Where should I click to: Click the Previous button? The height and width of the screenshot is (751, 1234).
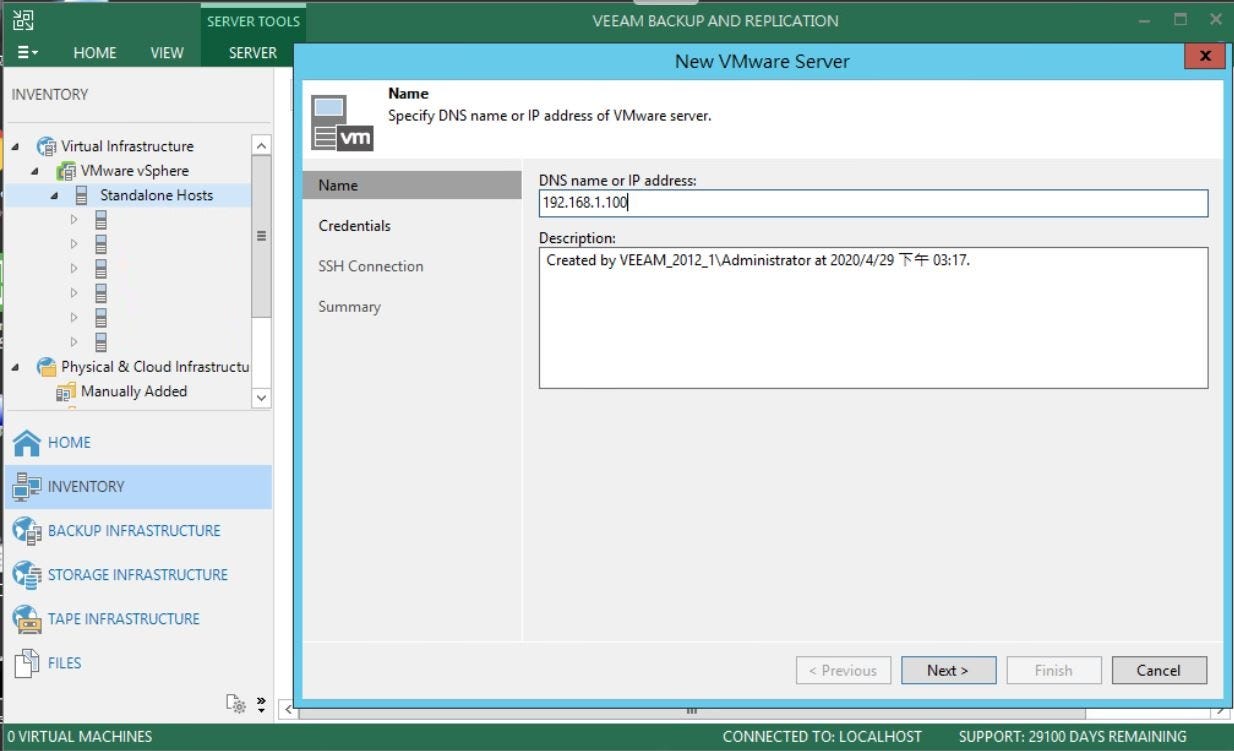click(843, 670)
